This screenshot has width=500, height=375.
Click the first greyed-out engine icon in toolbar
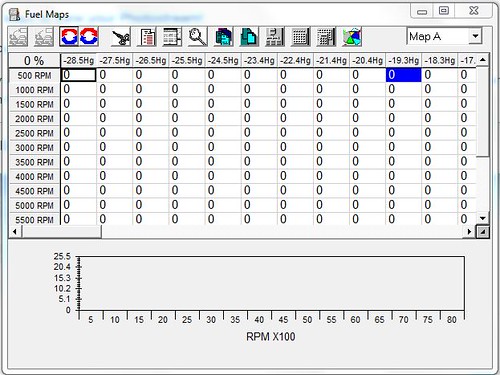(x=18, y=37)
